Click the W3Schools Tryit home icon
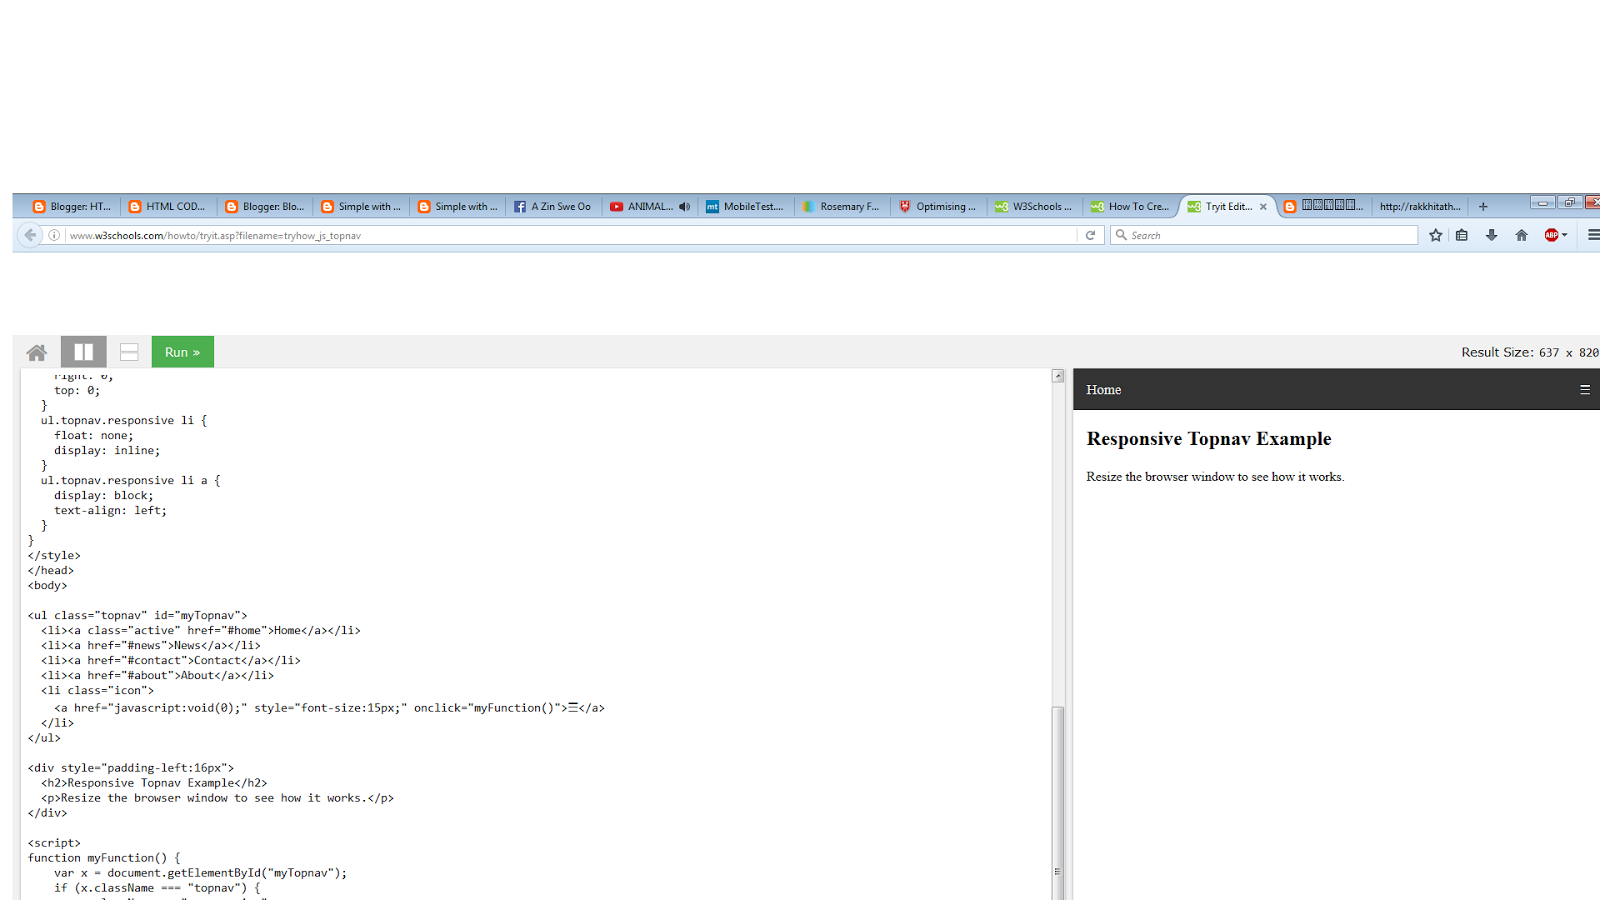The height and width of the screenshot is (900, 1600). point(36,351)
